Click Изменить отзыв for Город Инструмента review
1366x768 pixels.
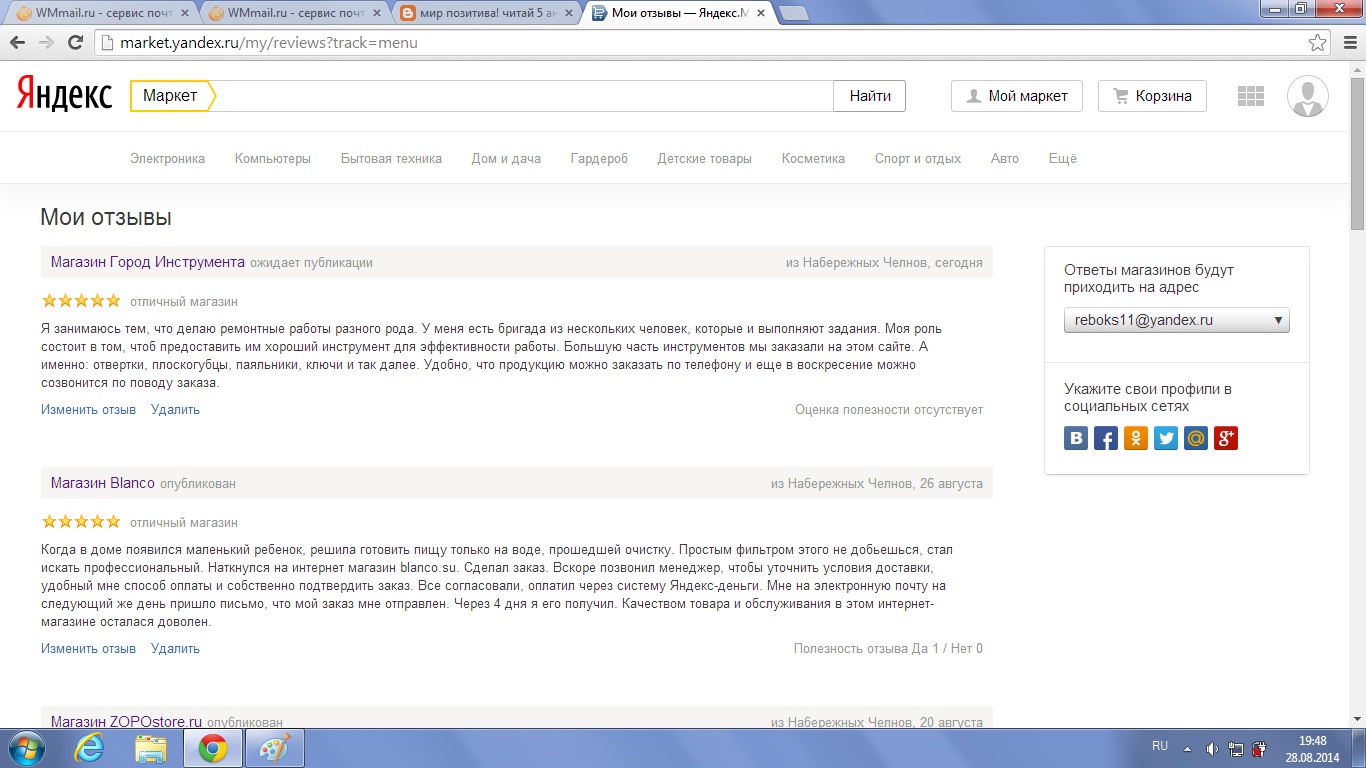click(x=88, y=409)
